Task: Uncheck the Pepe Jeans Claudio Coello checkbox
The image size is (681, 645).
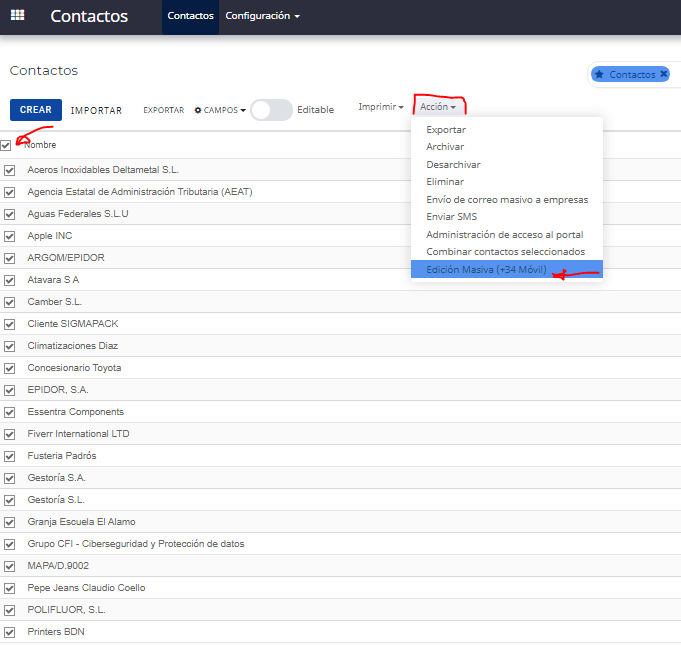Action: click(10, 589)
